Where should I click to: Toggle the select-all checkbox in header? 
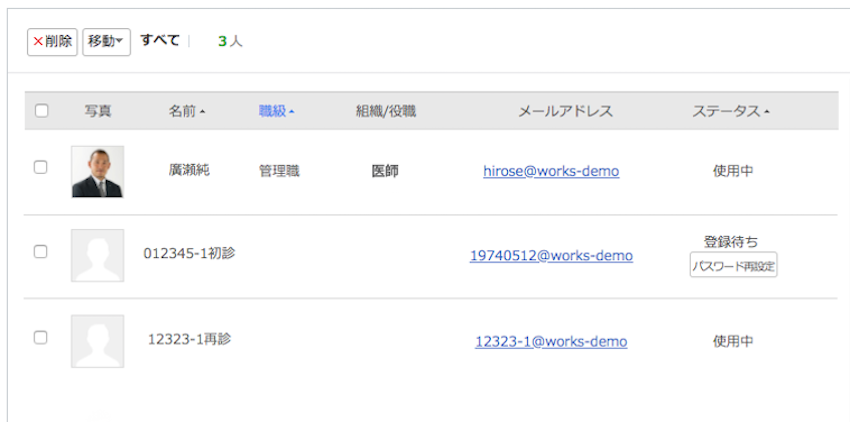click(x=41, y=111)
